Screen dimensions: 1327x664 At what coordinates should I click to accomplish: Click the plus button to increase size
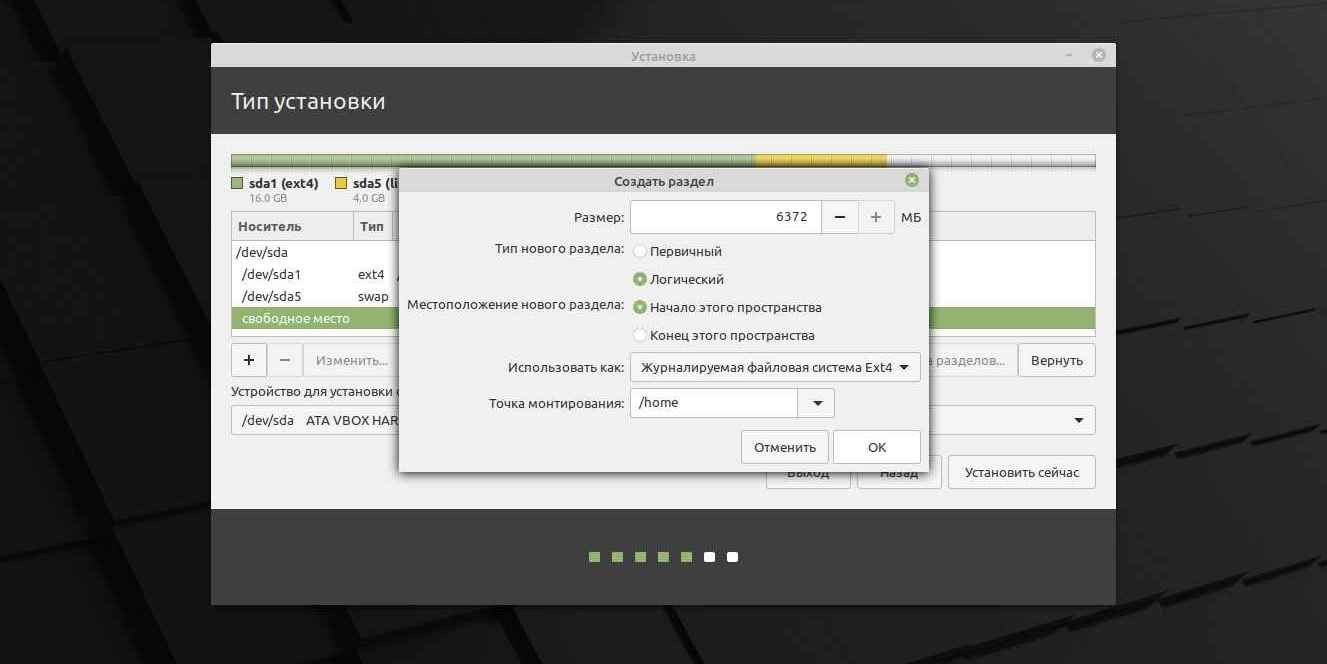click(875, 217)
